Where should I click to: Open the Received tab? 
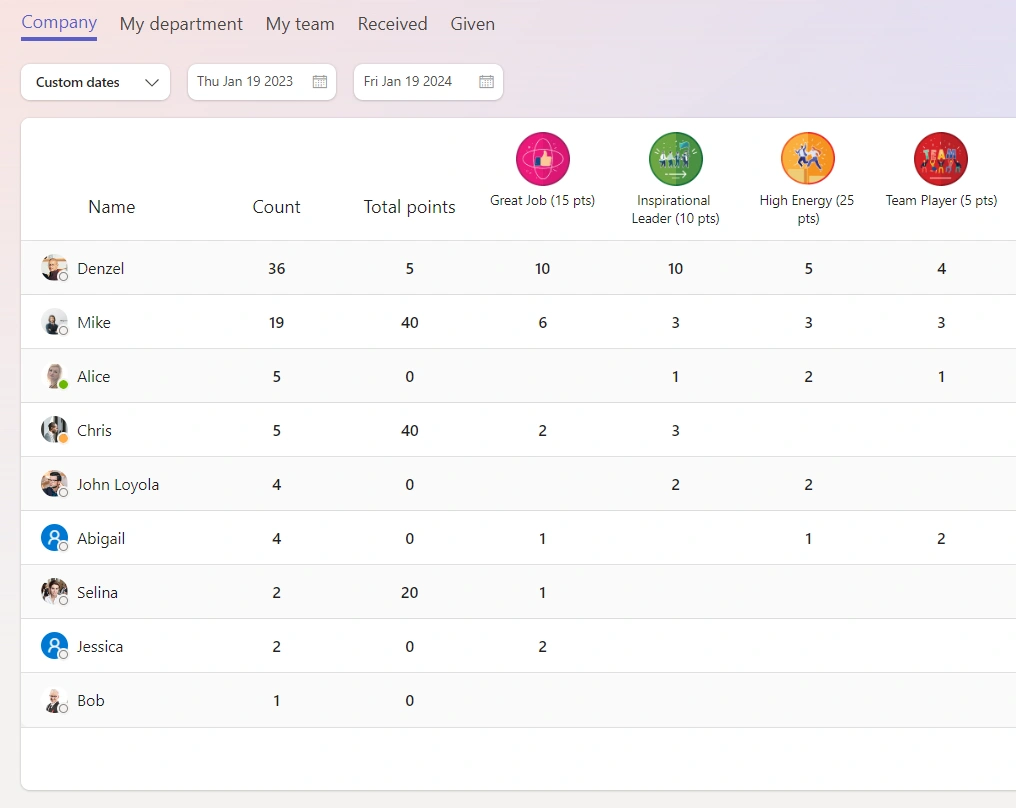pyautogui.click(x=393, y=24)
